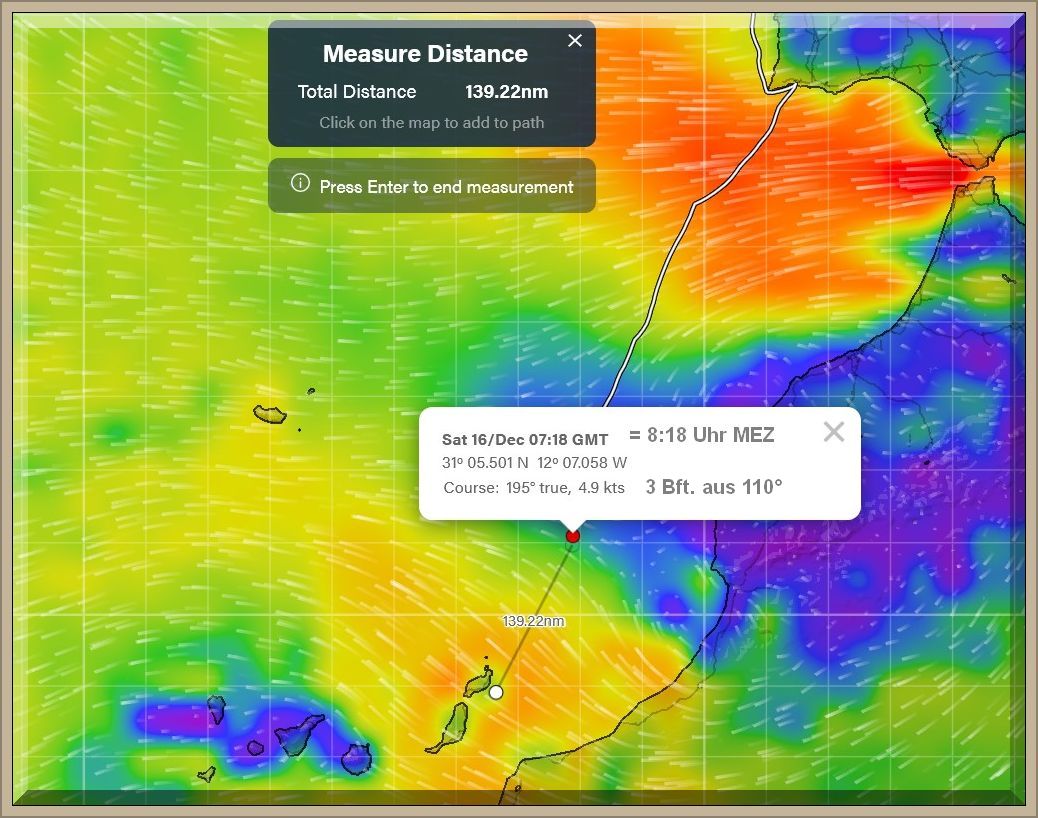Click the white measurement endpoint near Lanzarote

tap(496, 692)
